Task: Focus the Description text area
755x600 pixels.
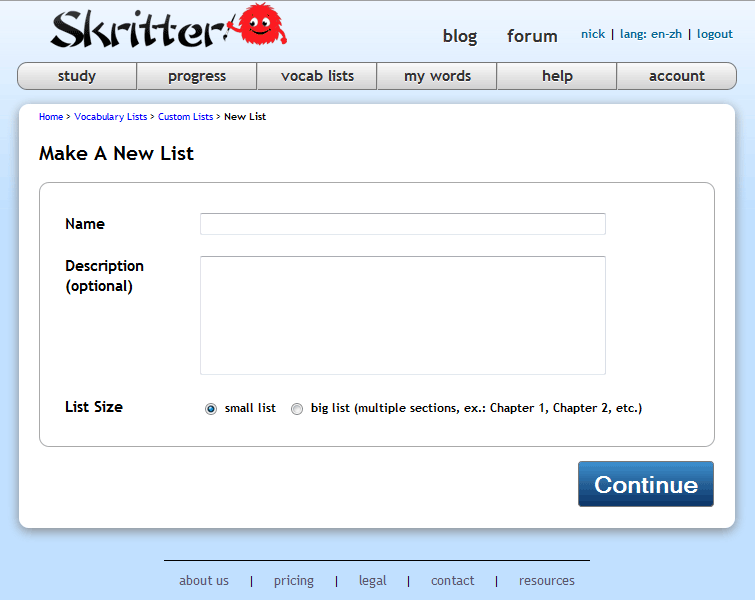Action: [402, 315]
